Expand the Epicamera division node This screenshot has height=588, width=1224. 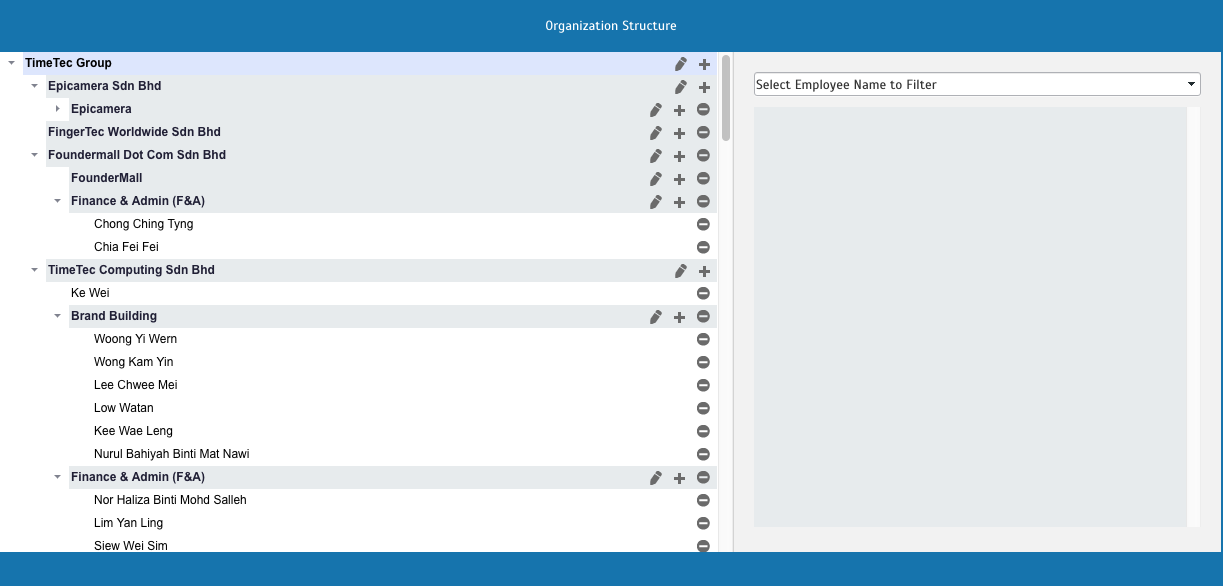[x=58, y=109]
